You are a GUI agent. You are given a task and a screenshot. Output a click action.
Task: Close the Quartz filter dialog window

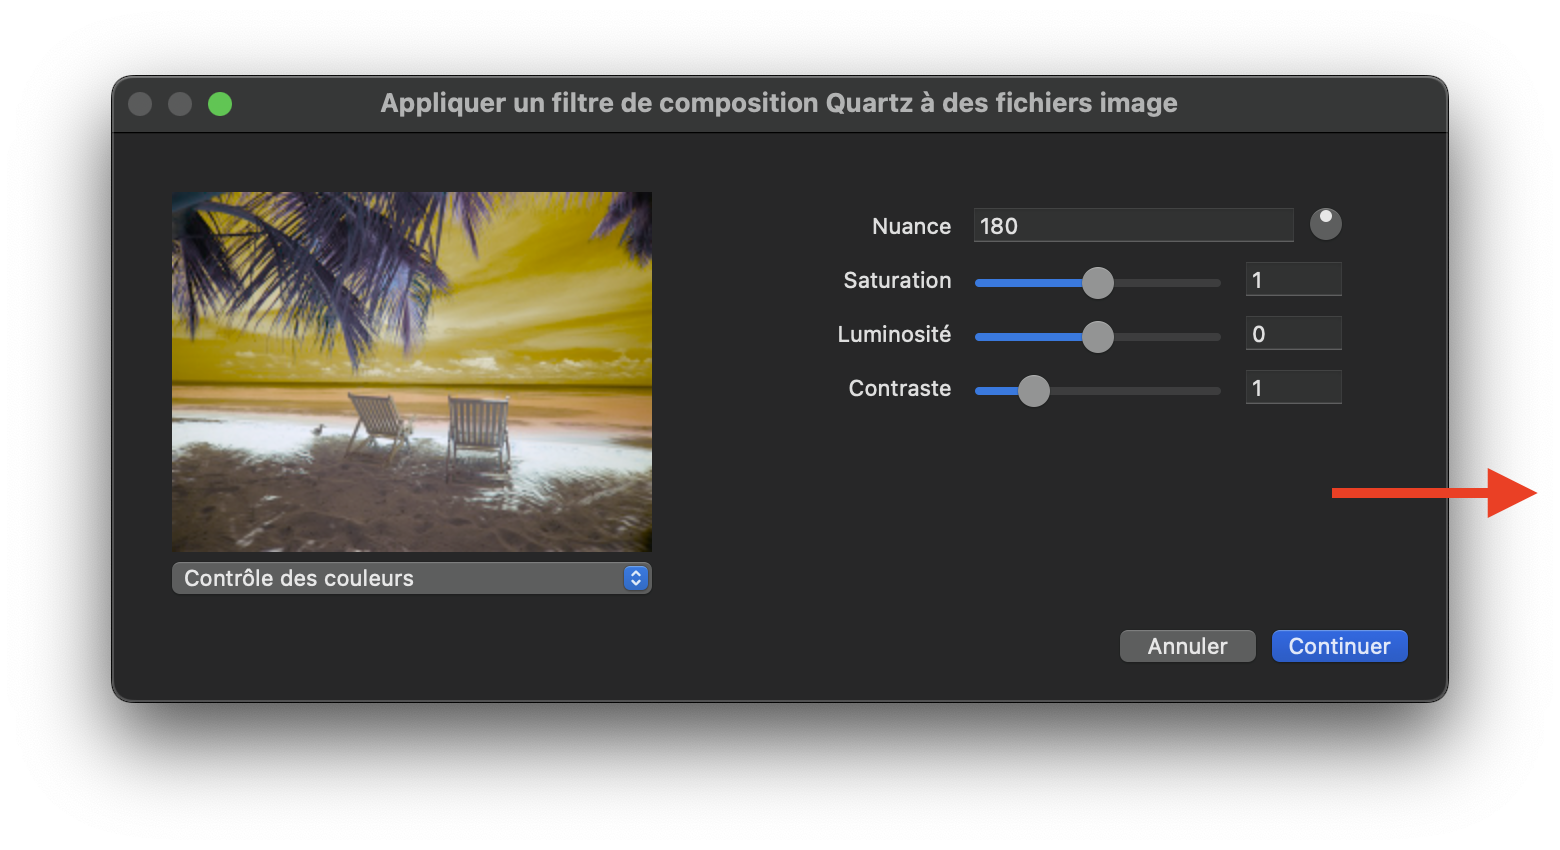(x=140, y=104)
